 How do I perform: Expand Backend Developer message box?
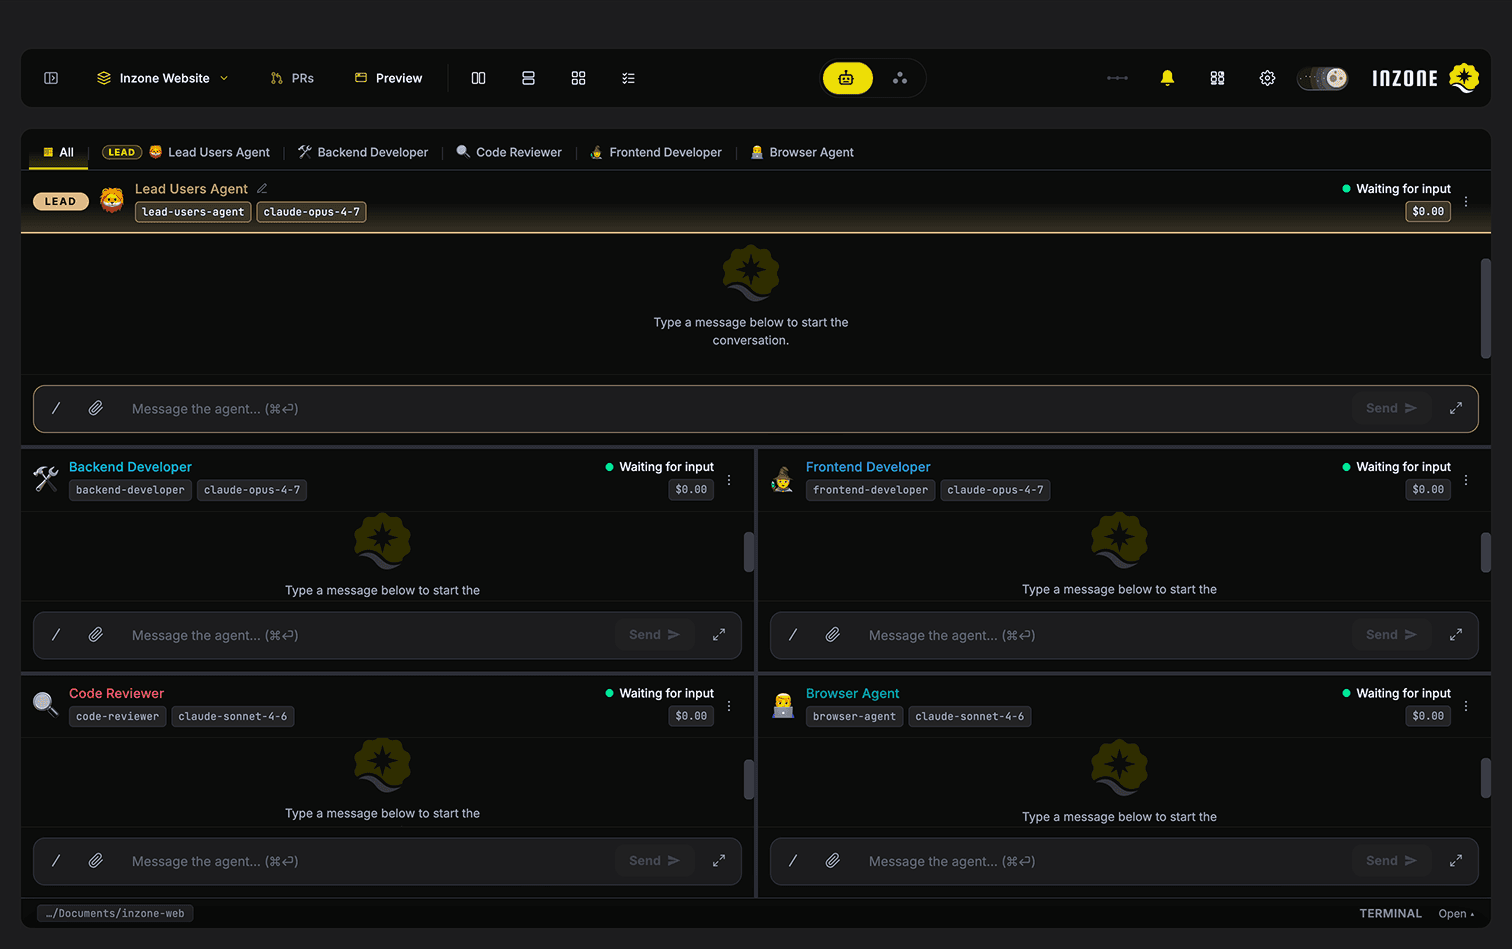[719, 635]
